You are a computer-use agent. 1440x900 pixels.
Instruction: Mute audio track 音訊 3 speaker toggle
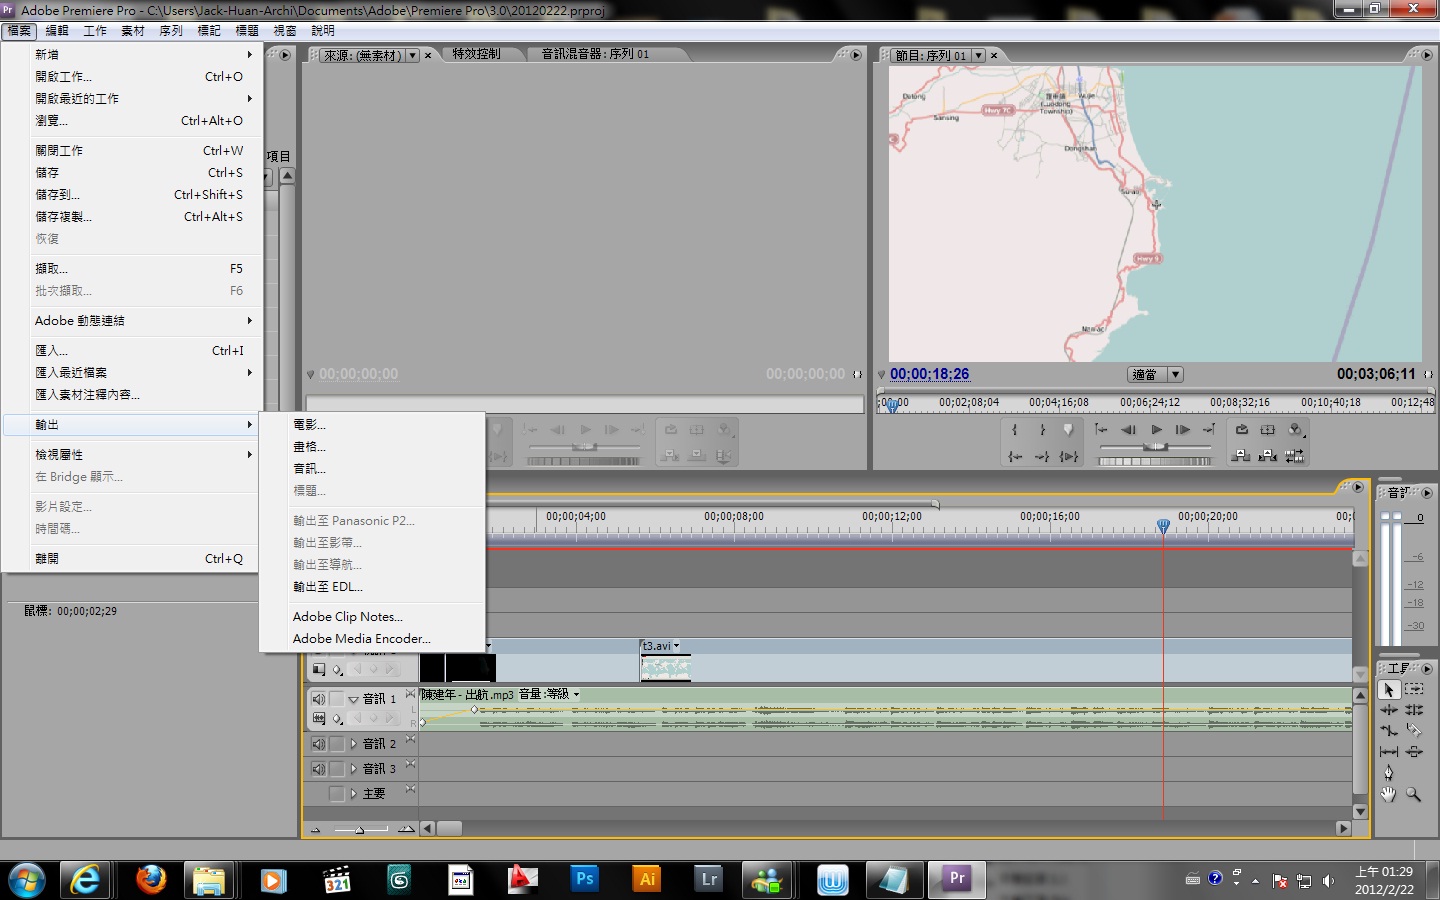click(319, 769)
